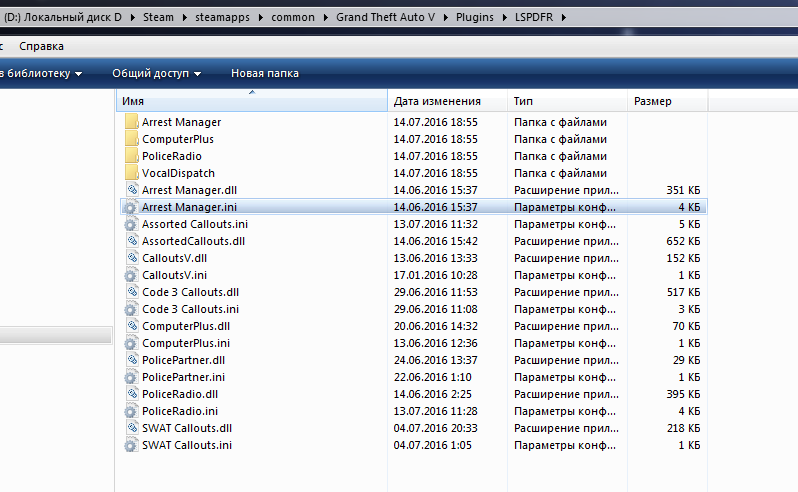Click the ComputerPlus.dll file icon
798x492 pixels.
(131, 326)
